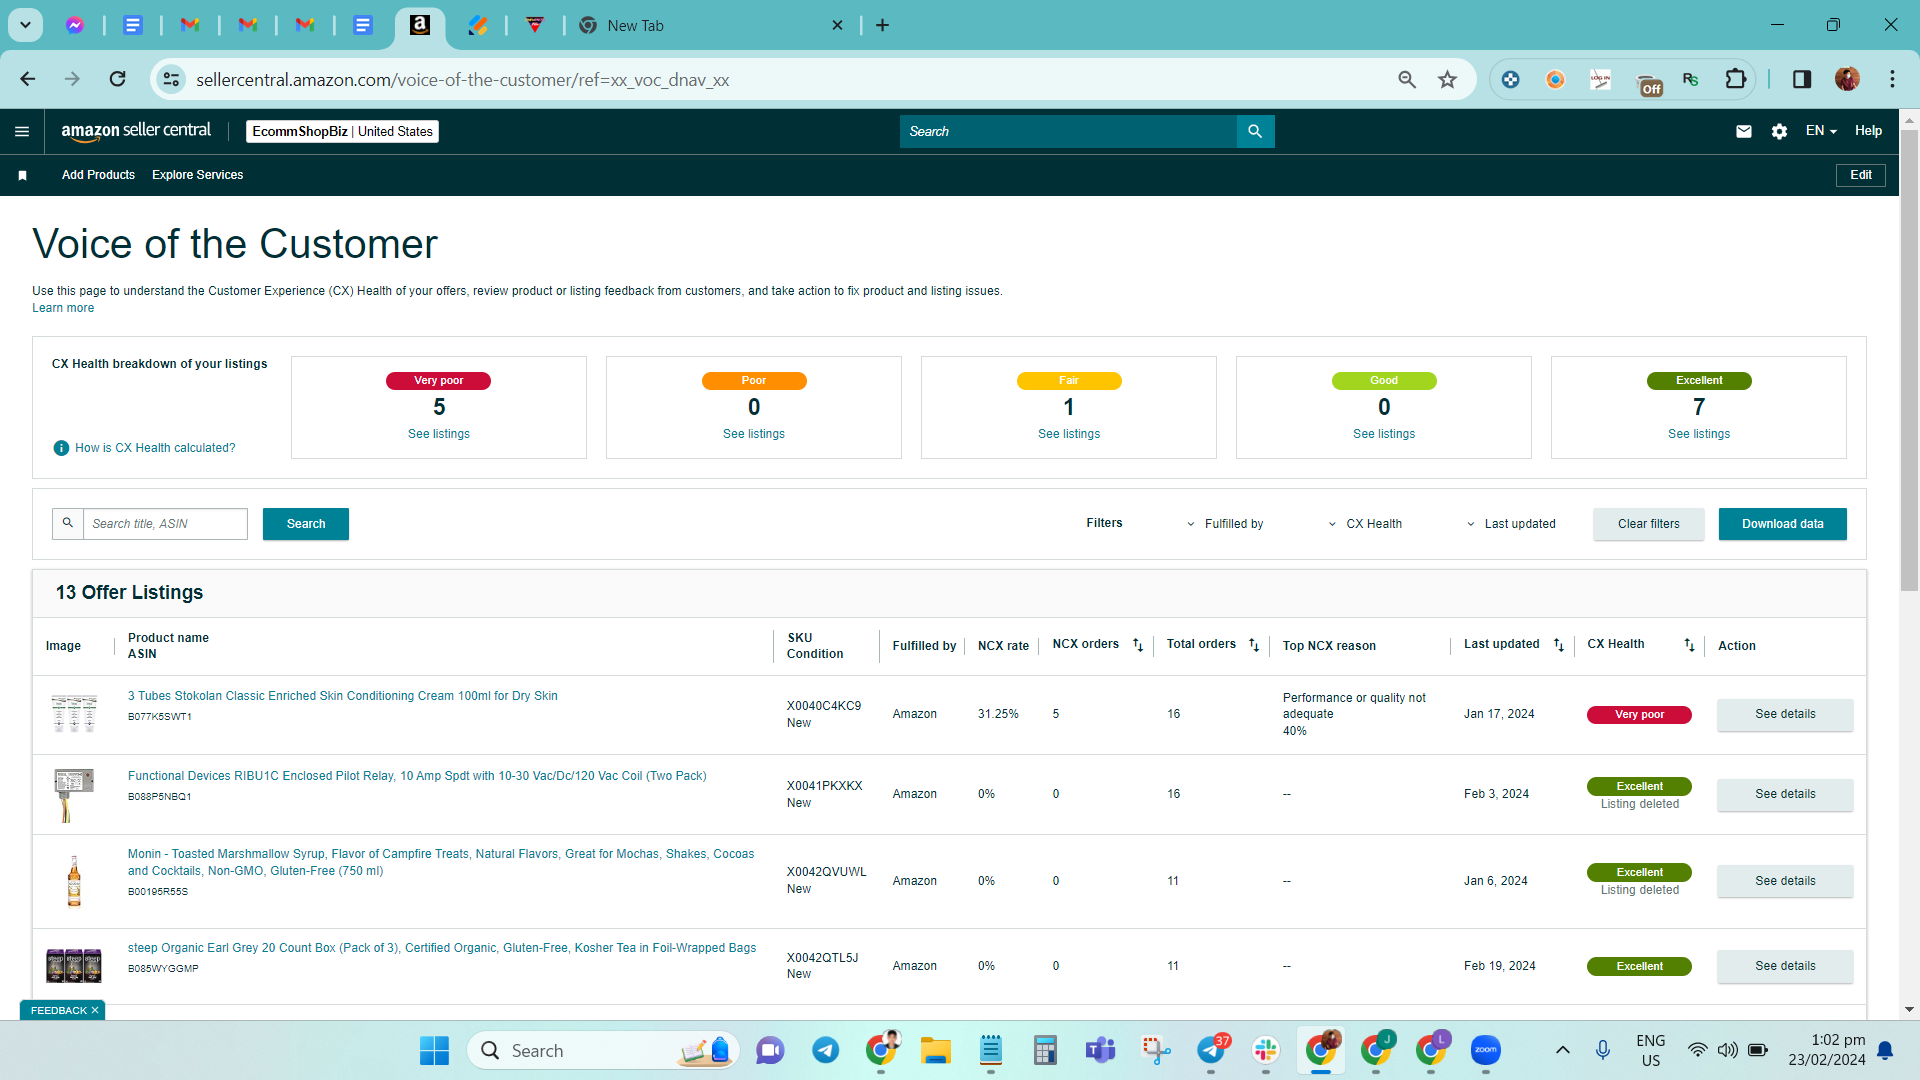Open the Help menu item
The height and width of the screenshot is (1080, 1920).
pos(1868,131)
